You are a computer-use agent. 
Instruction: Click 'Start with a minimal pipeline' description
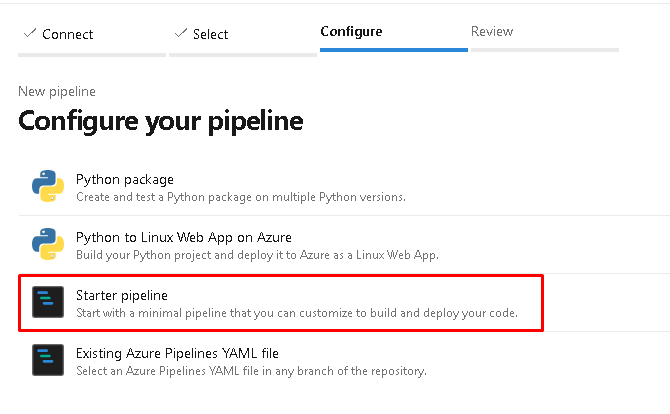point(297,313)
